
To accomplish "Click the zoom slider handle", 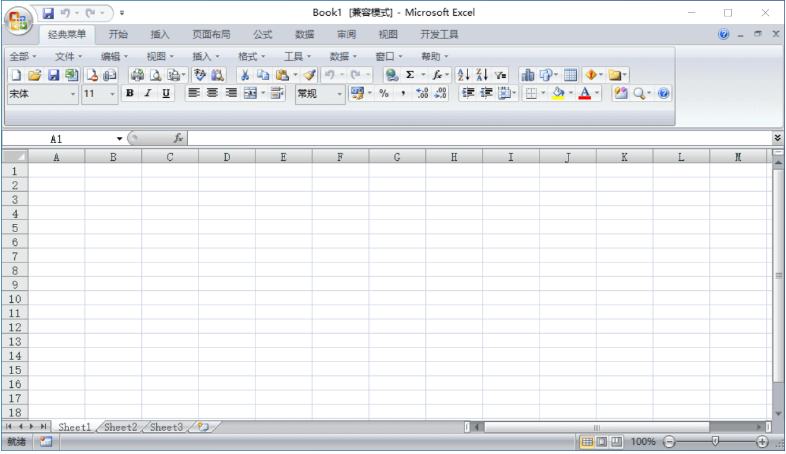I will 715,441.
